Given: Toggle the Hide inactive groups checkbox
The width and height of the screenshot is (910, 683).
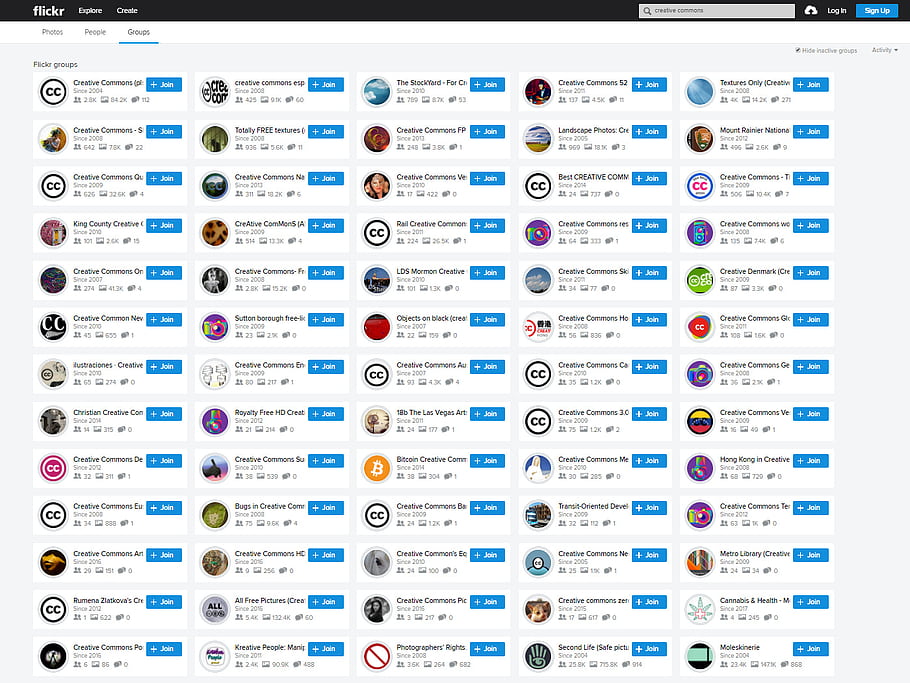Looking at the screenshot, I should (798, 50).
